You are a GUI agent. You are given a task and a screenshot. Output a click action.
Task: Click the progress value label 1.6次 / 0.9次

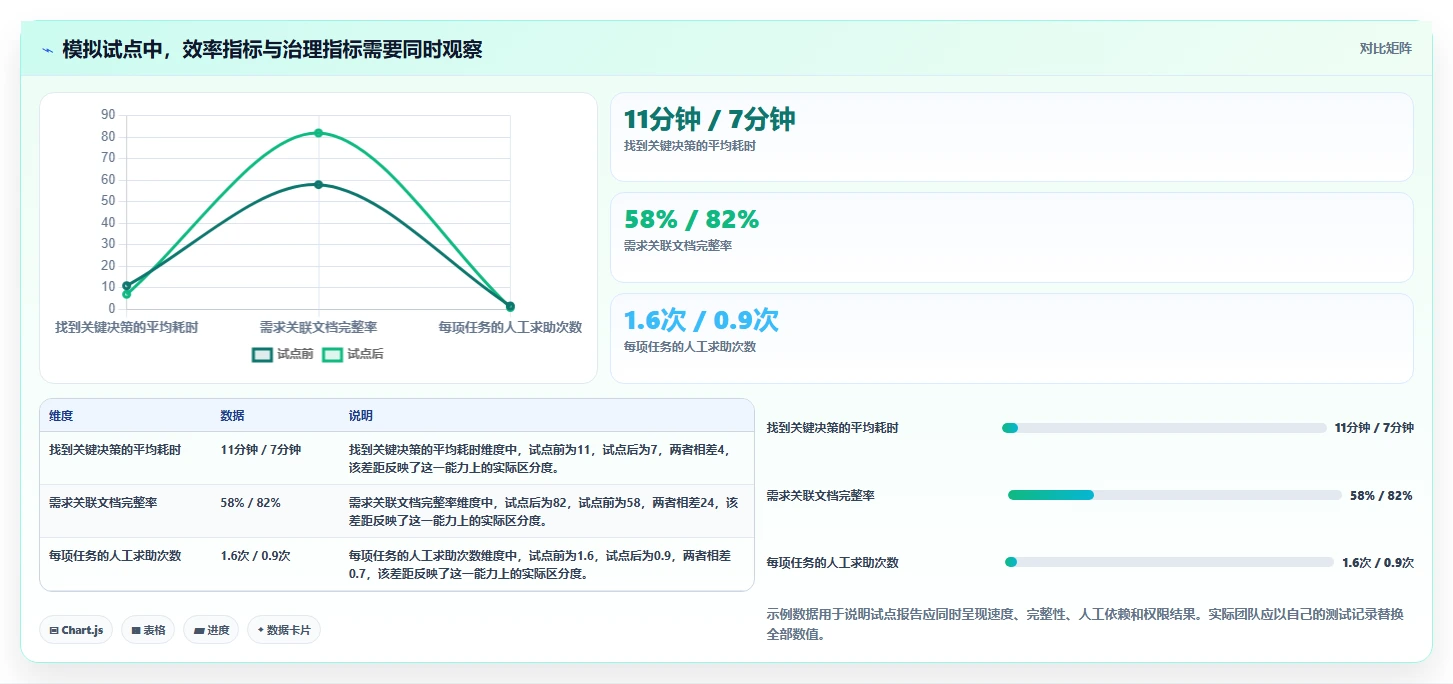tap(1378, 563)
